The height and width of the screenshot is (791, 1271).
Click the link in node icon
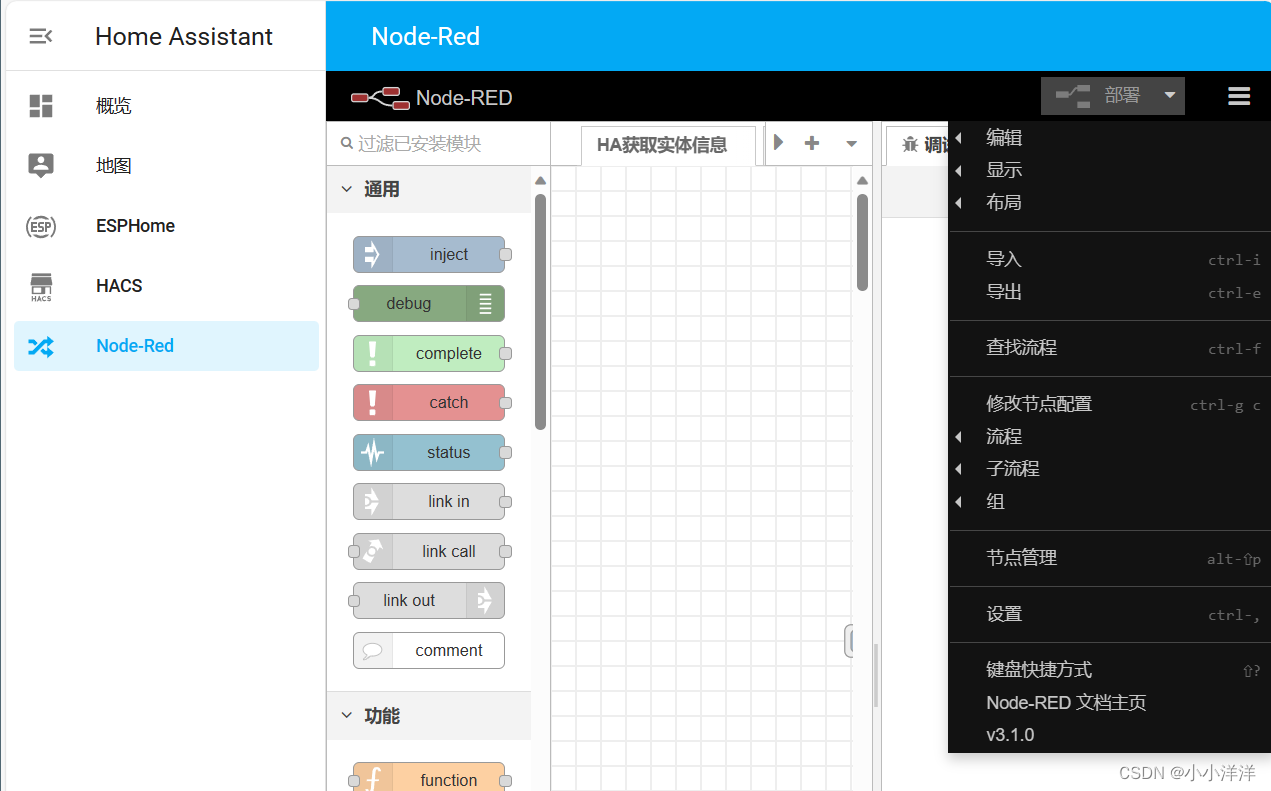tap(373, 501)
